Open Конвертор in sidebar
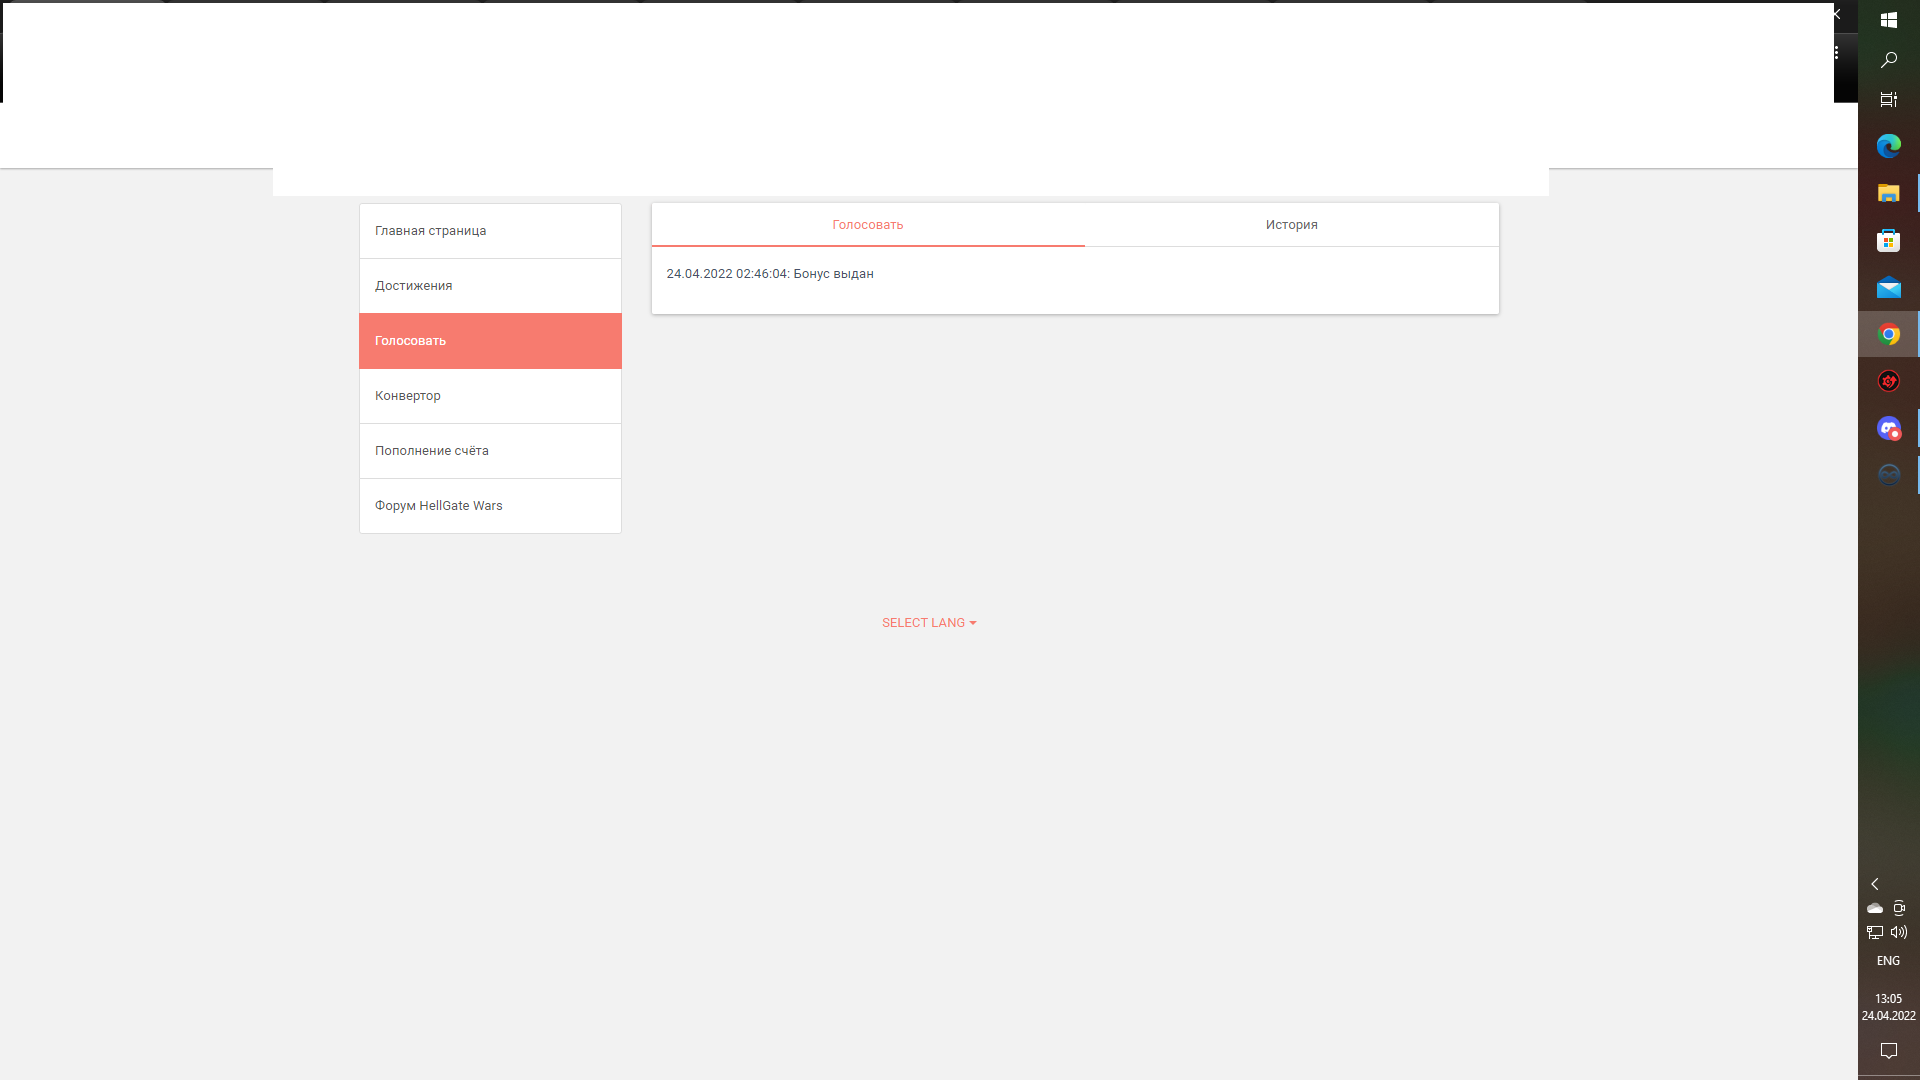The height and width of the screenshot is (1080, 1920). pos(490,396)
